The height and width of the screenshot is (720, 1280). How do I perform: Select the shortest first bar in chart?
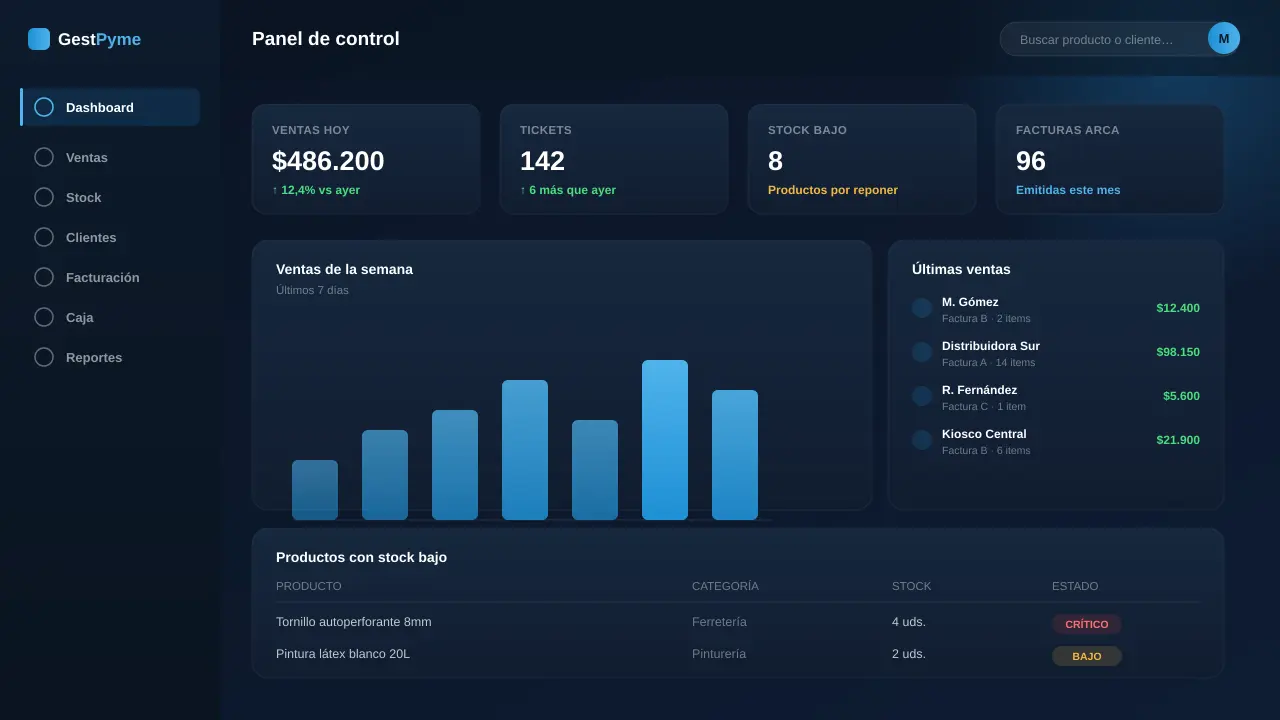point(315,490)
